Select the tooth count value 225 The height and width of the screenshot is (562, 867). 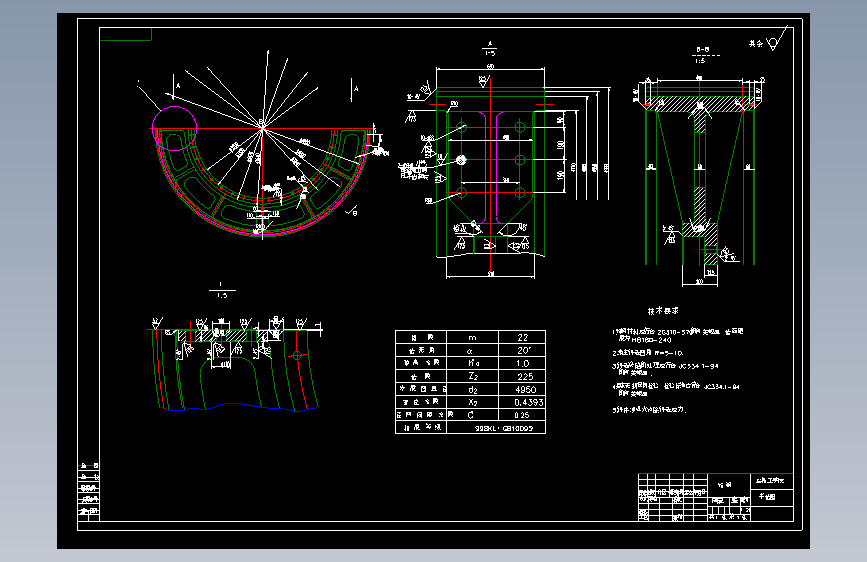525,377
